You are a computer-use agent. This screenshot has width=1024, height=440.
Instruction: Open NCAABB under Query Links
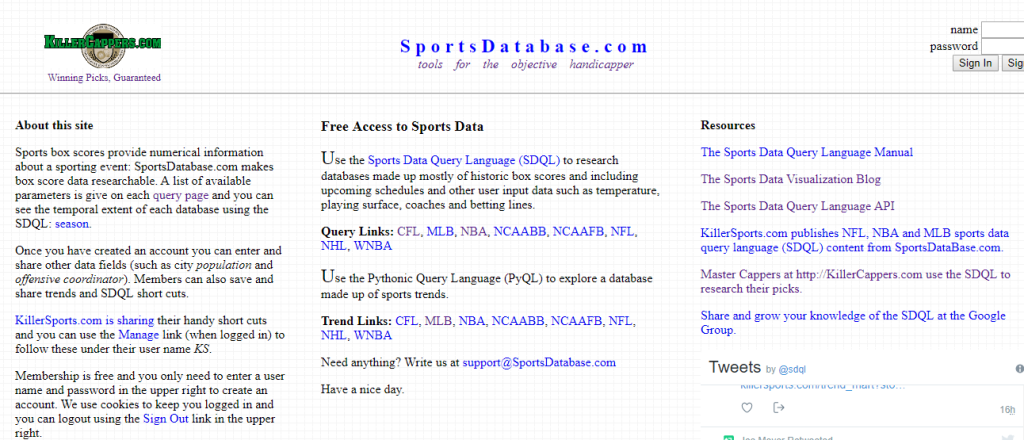tap(520, 232)
